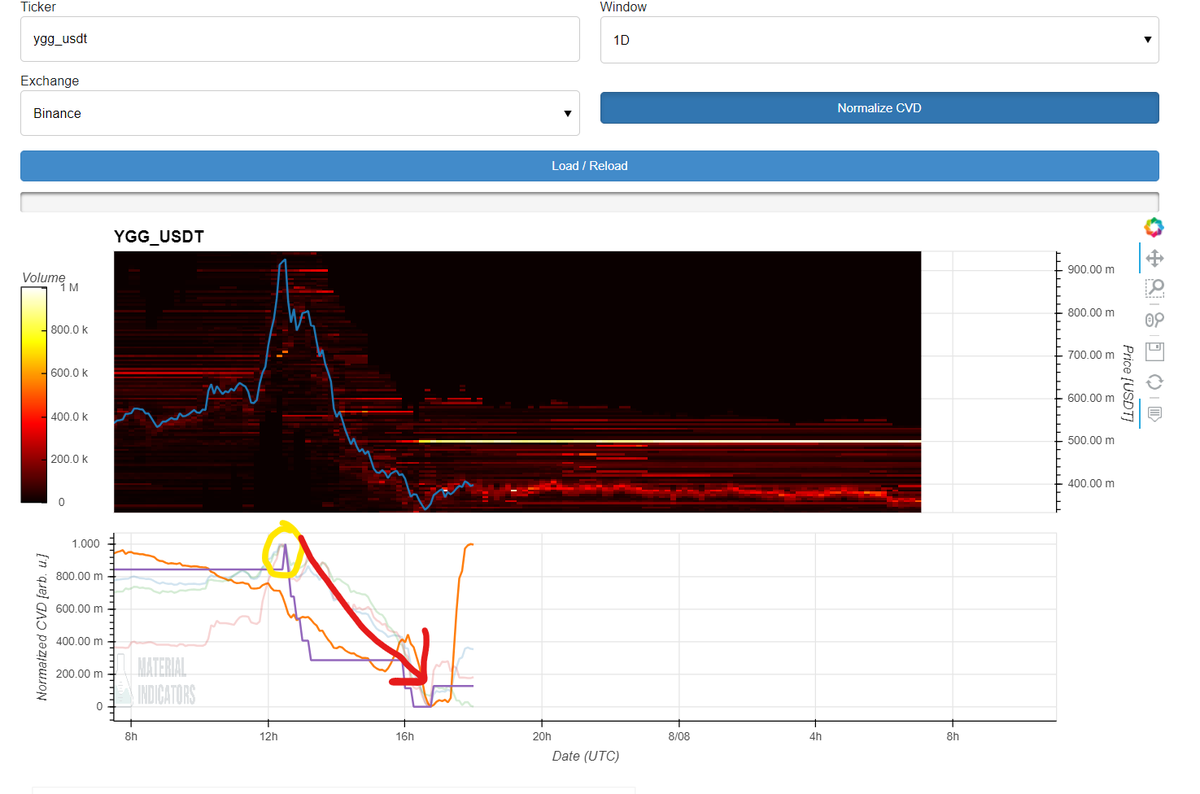The image size is (1200, 794).
Task: Select the Pan tool
Action: (x=1154, y=258)
